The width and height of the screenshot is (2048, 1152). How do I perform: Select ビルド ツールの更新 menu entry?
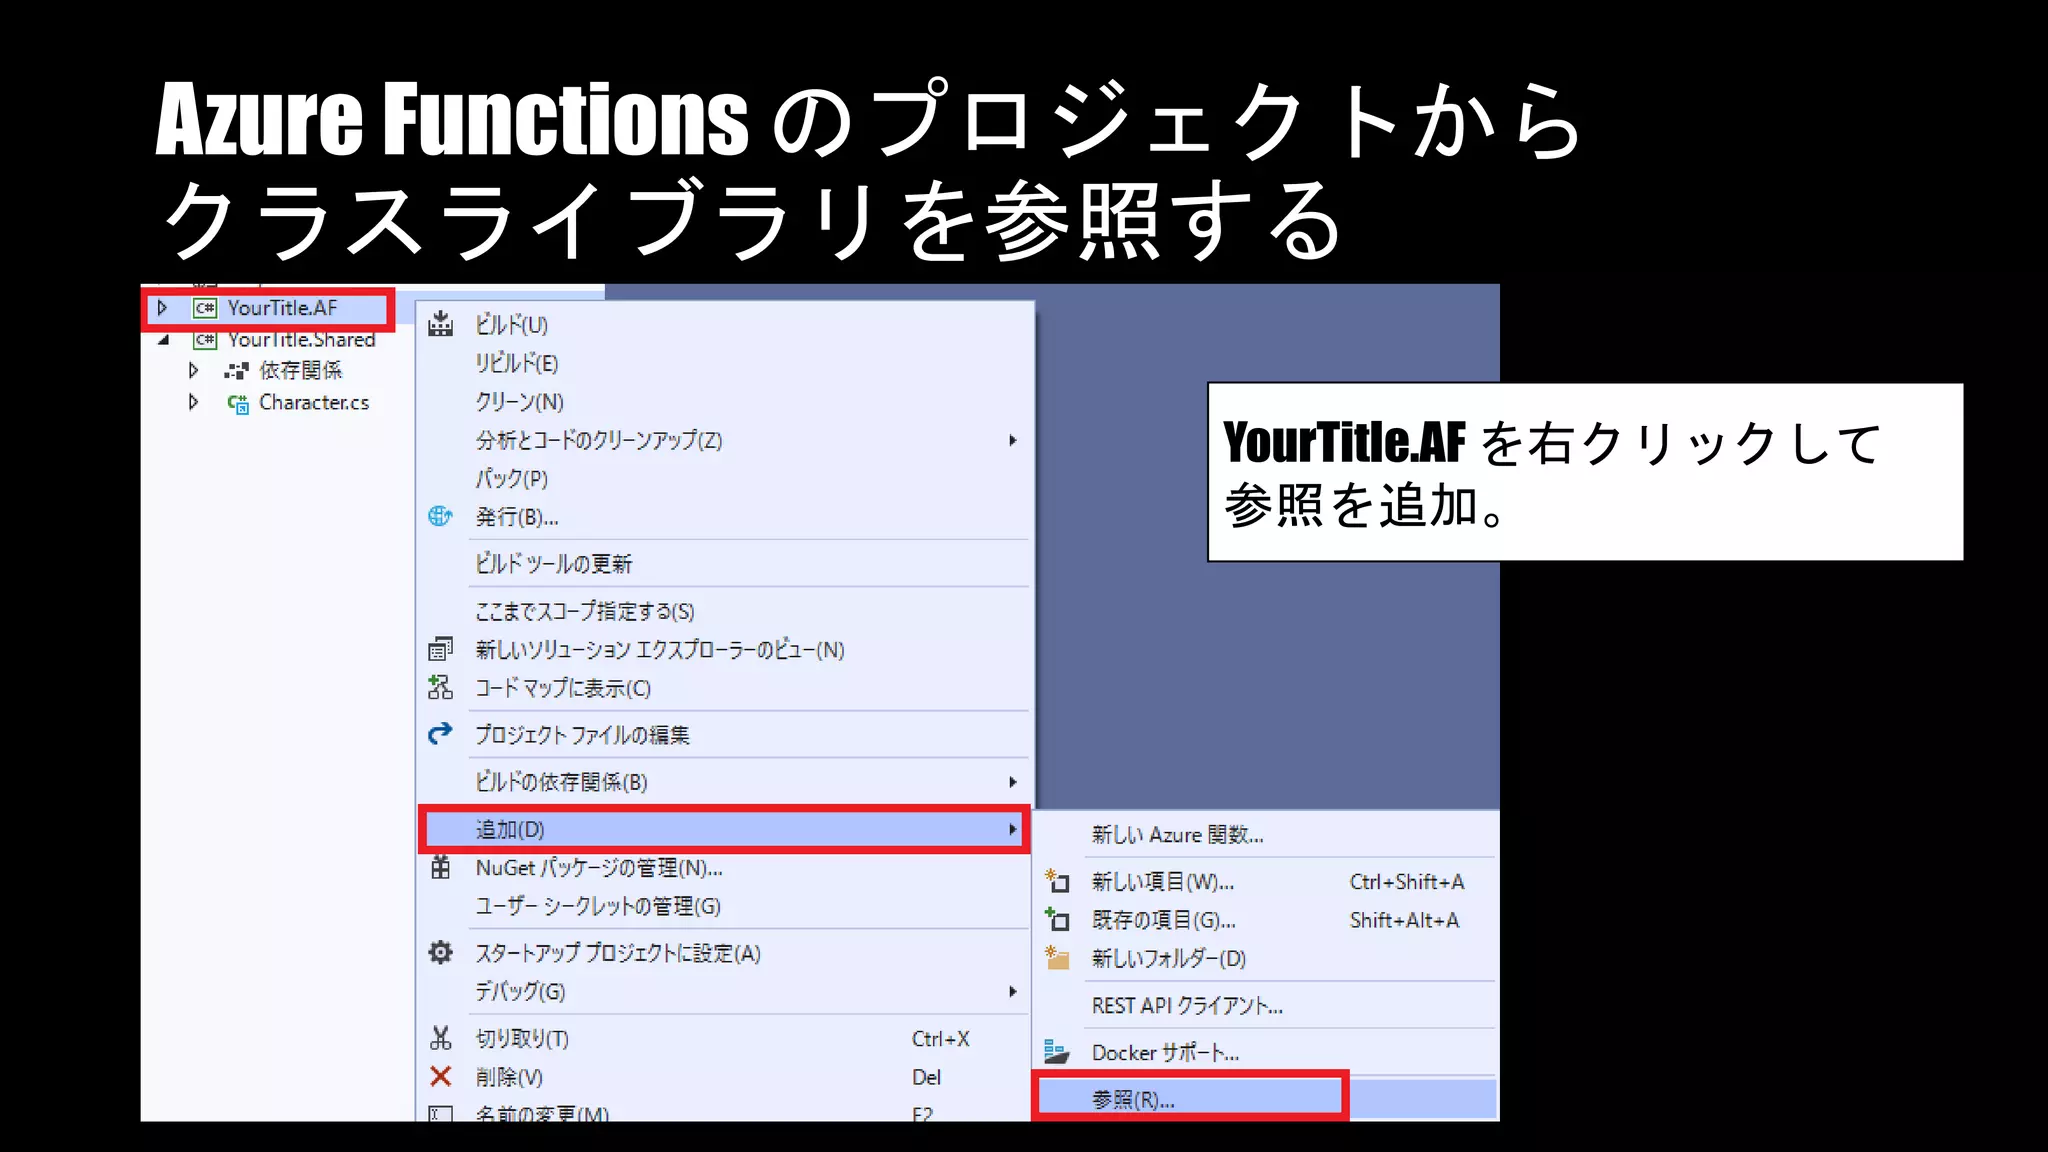[x=724, y=563]
